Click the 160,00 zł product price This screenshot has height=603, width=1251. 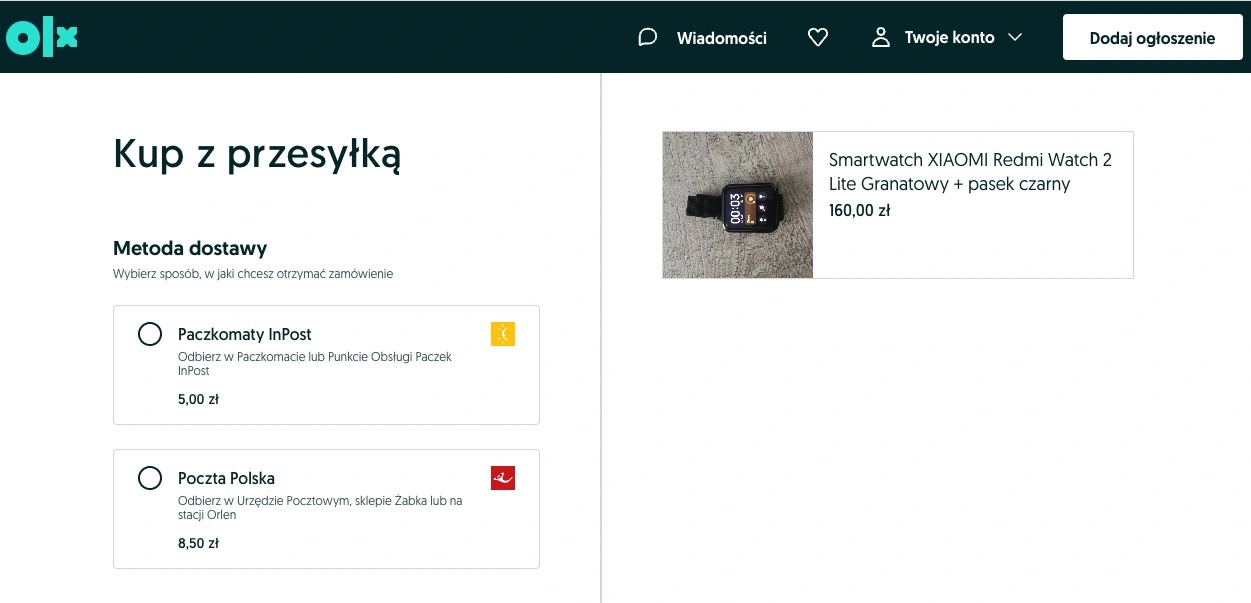[x=859, y=211]
